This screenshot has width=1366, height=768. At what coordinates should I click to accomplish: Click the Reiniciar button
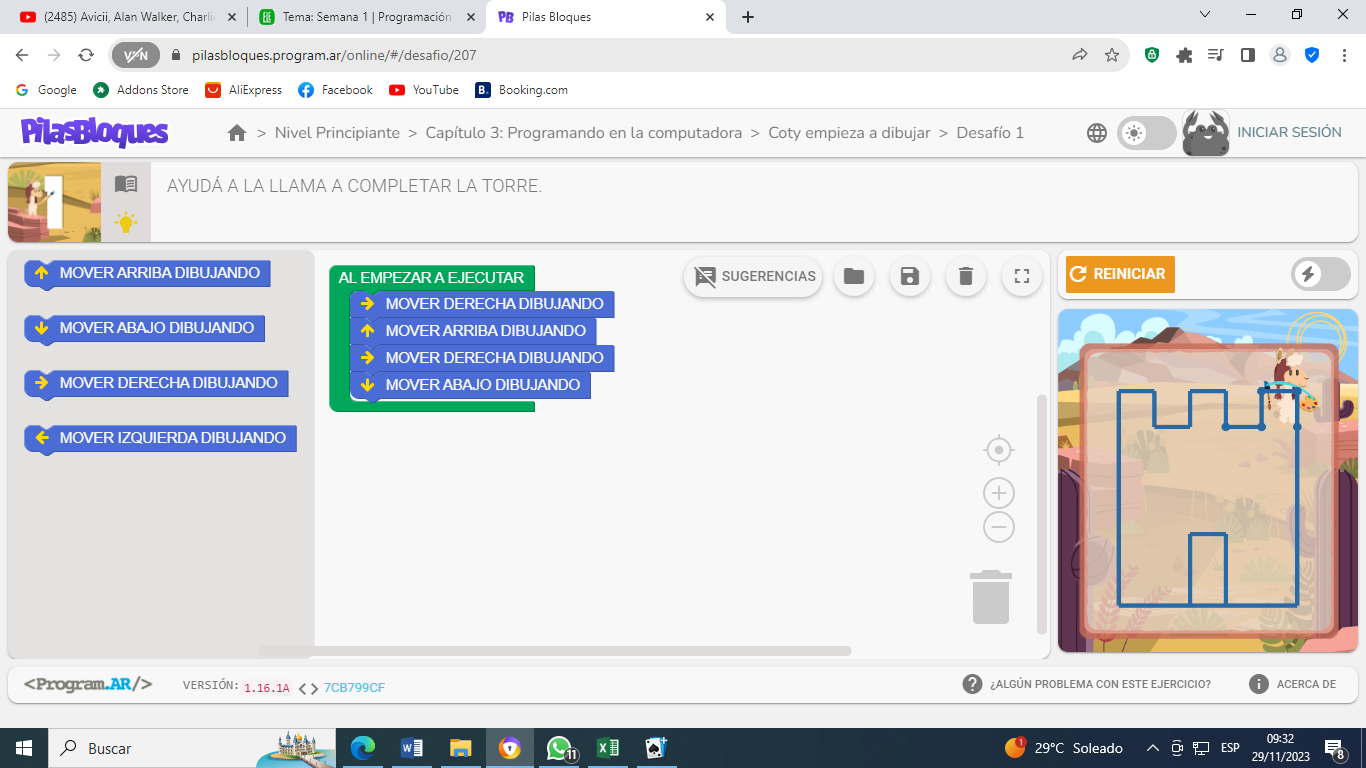[1119, 273]
